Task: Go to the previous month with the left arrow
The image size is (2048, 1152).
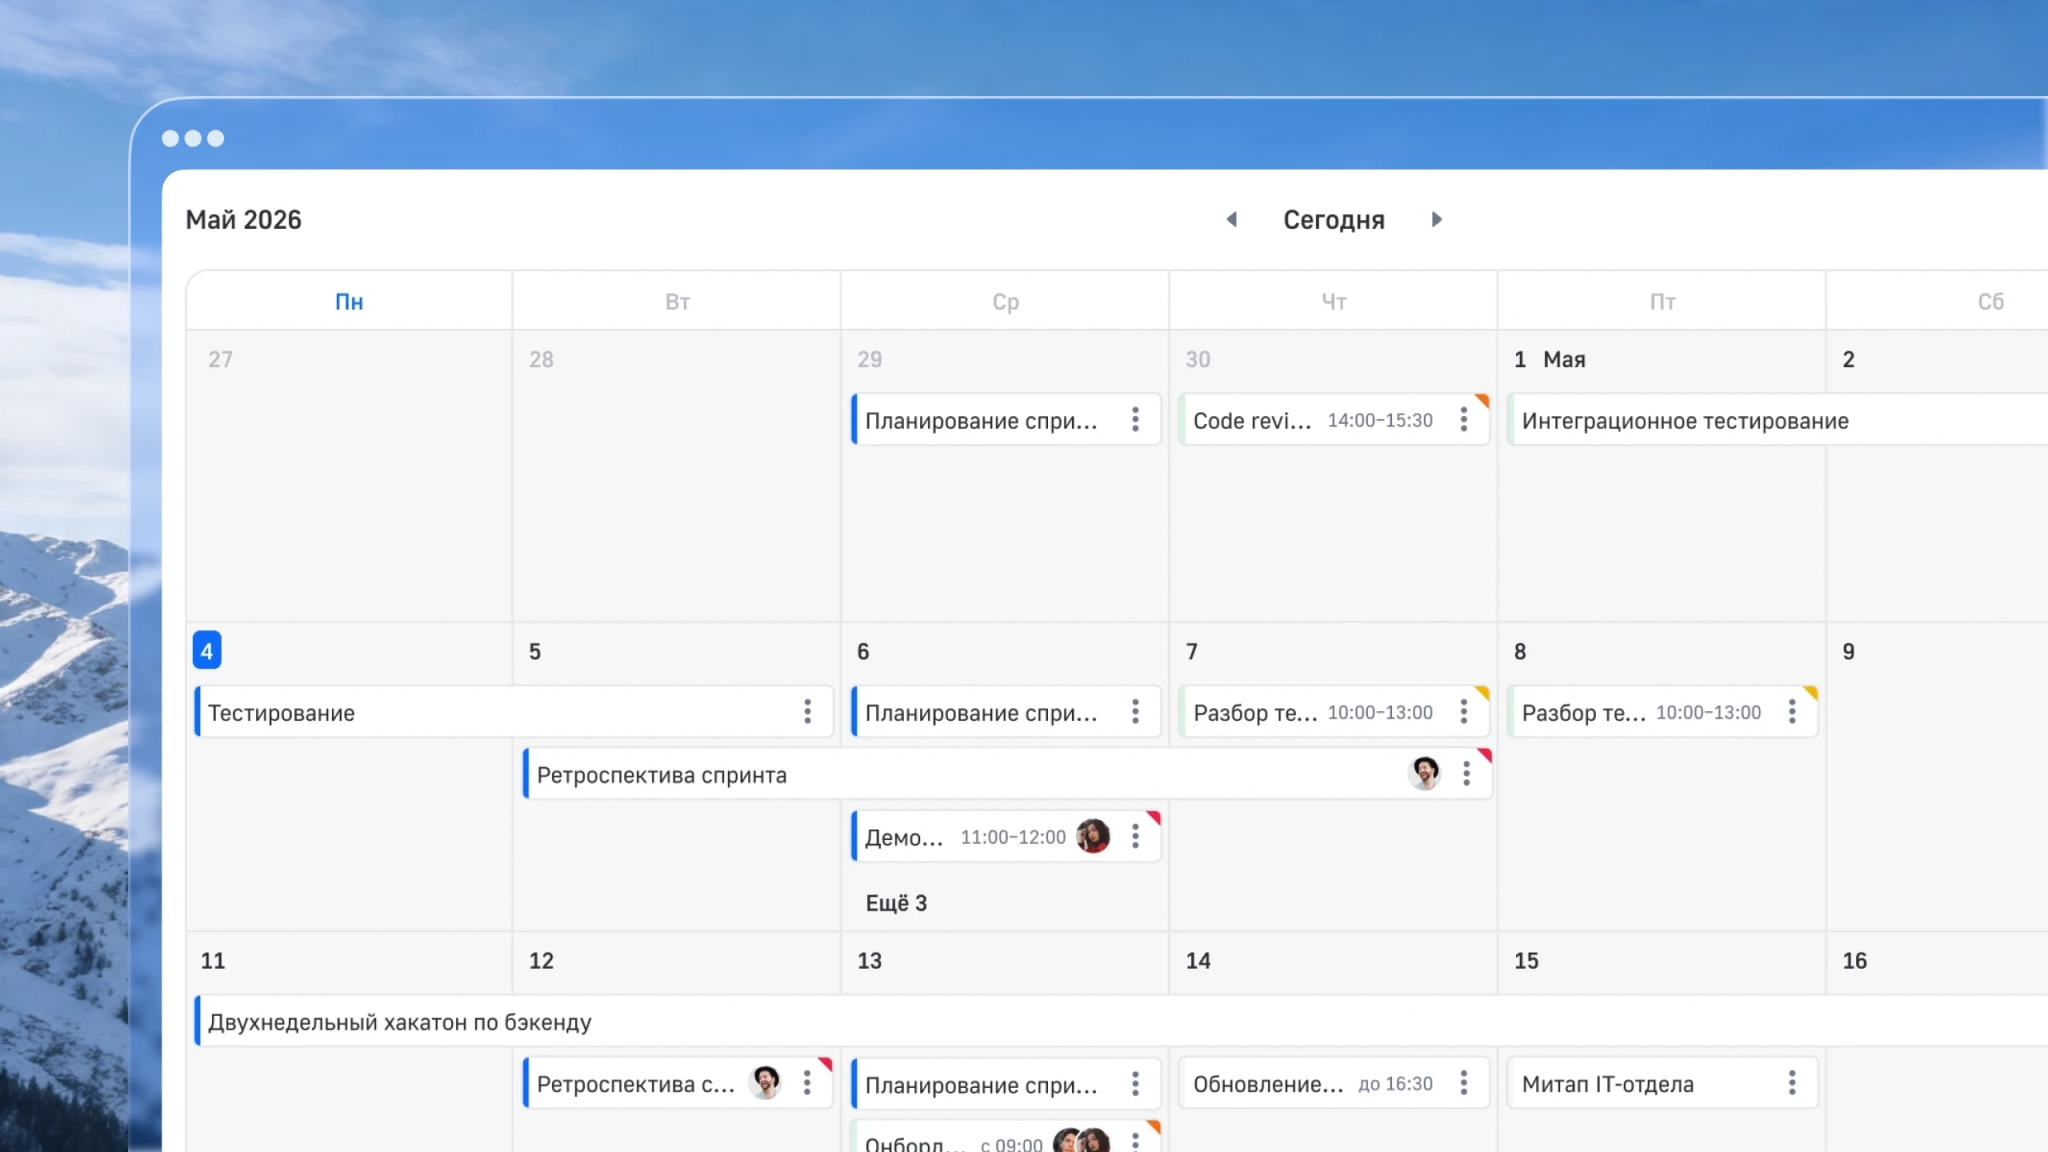Action: [1232, 219]
